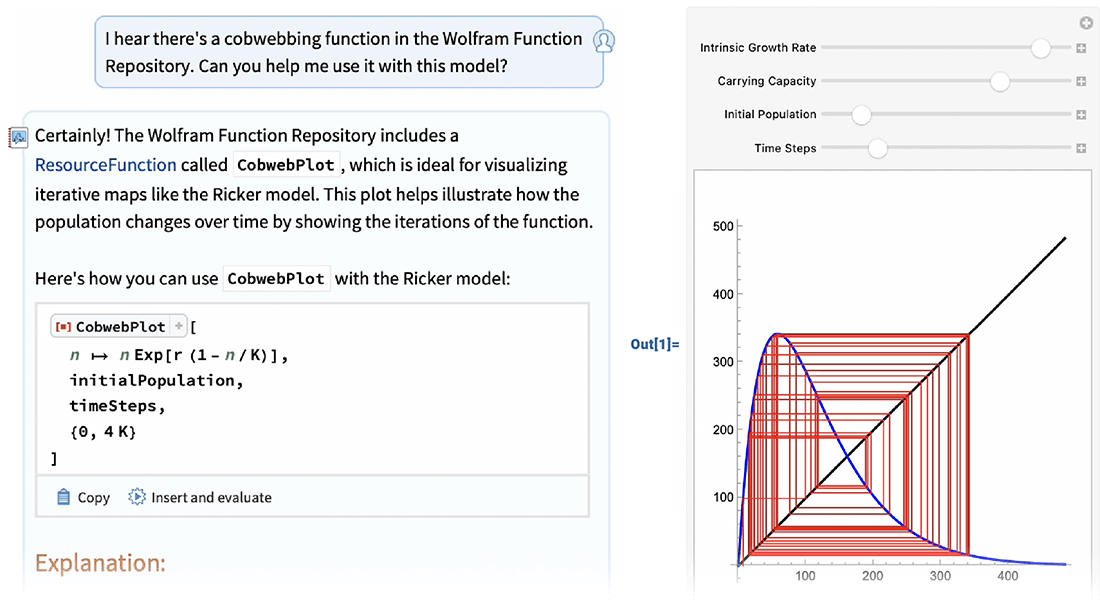Screen dimensions: 1100x600
Task: Show Initial Population slider's detailed controls
Action: coord(1081,115)
